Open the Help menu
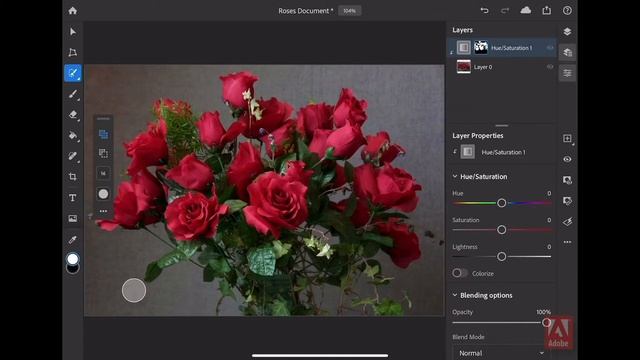This screenshot has height=360, width=640. 567,11
